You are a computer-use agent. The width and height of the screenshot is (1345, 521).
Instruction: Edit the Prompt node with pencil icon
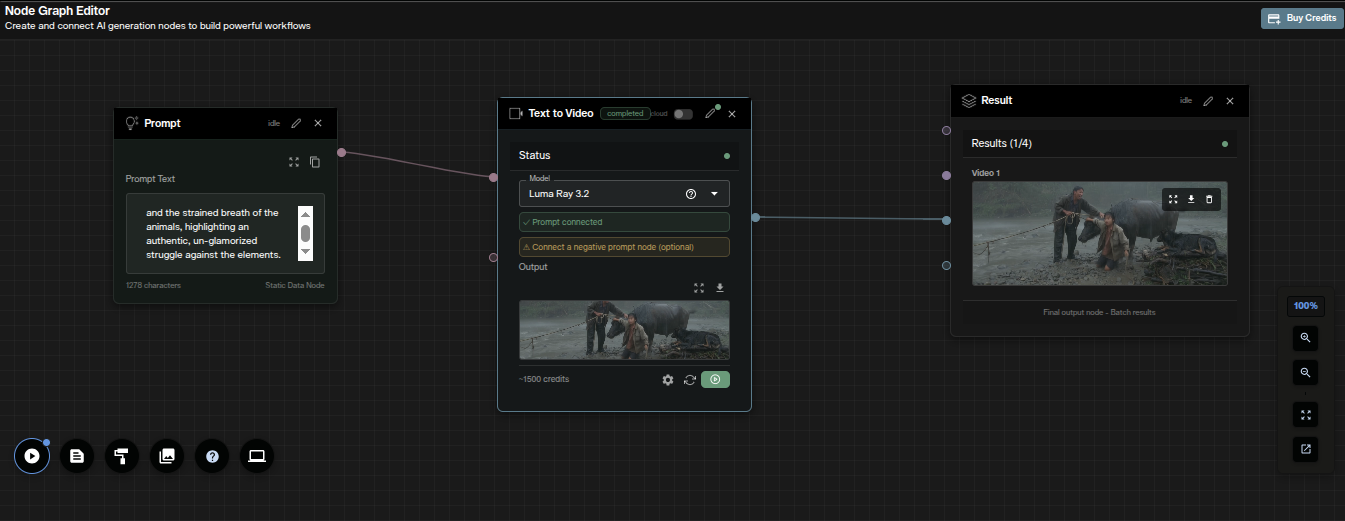point(296,123)
